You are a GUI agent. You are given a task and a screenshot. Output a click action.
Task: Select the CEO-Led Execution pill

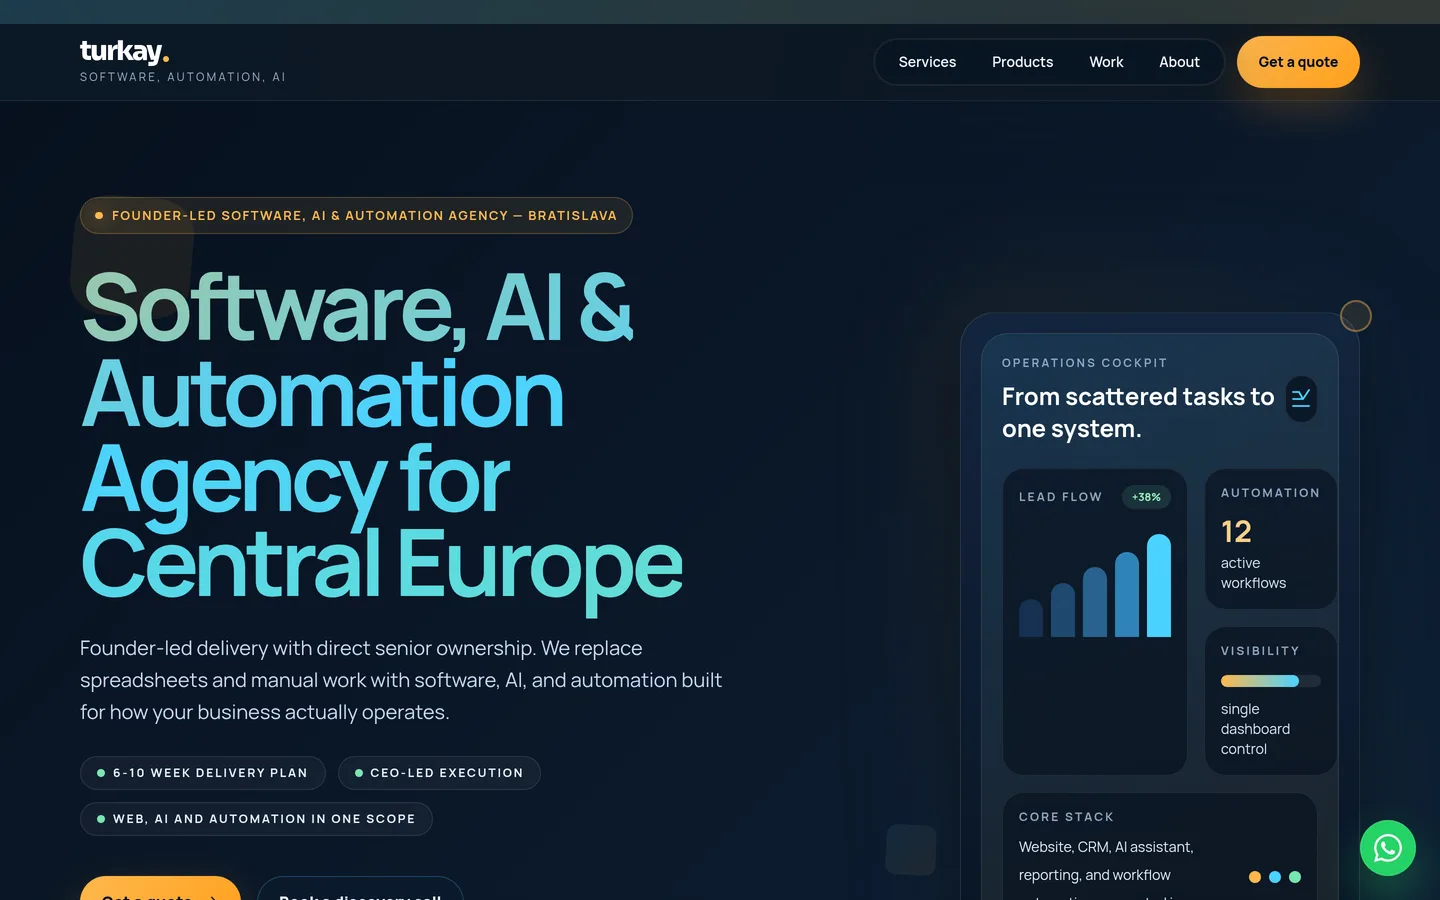[x=439, y=773]
